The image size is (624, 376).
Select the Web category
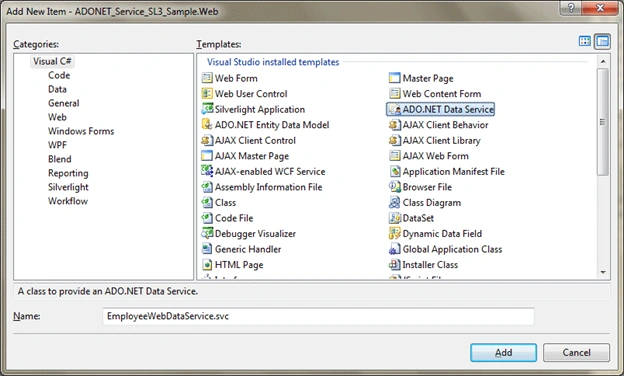pyautogui.click(x=57, y=117)
